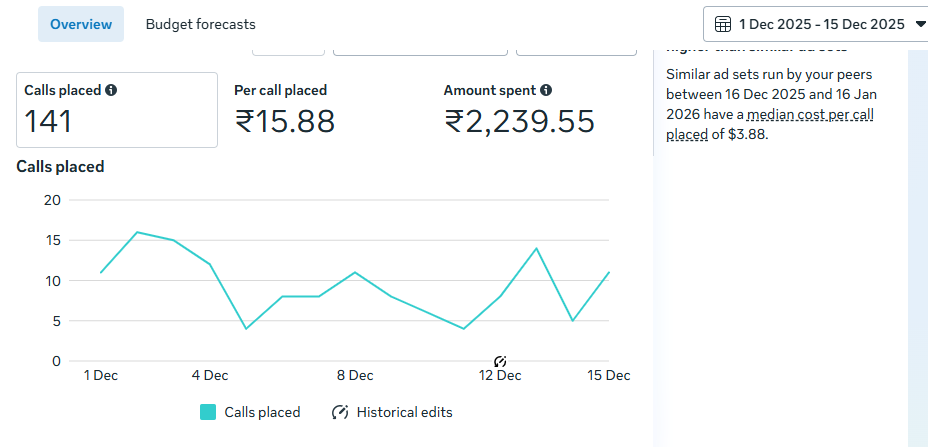Click the Amount spent info icon
The height and width of the screenshot is (447, 928).
coord(546,90)
